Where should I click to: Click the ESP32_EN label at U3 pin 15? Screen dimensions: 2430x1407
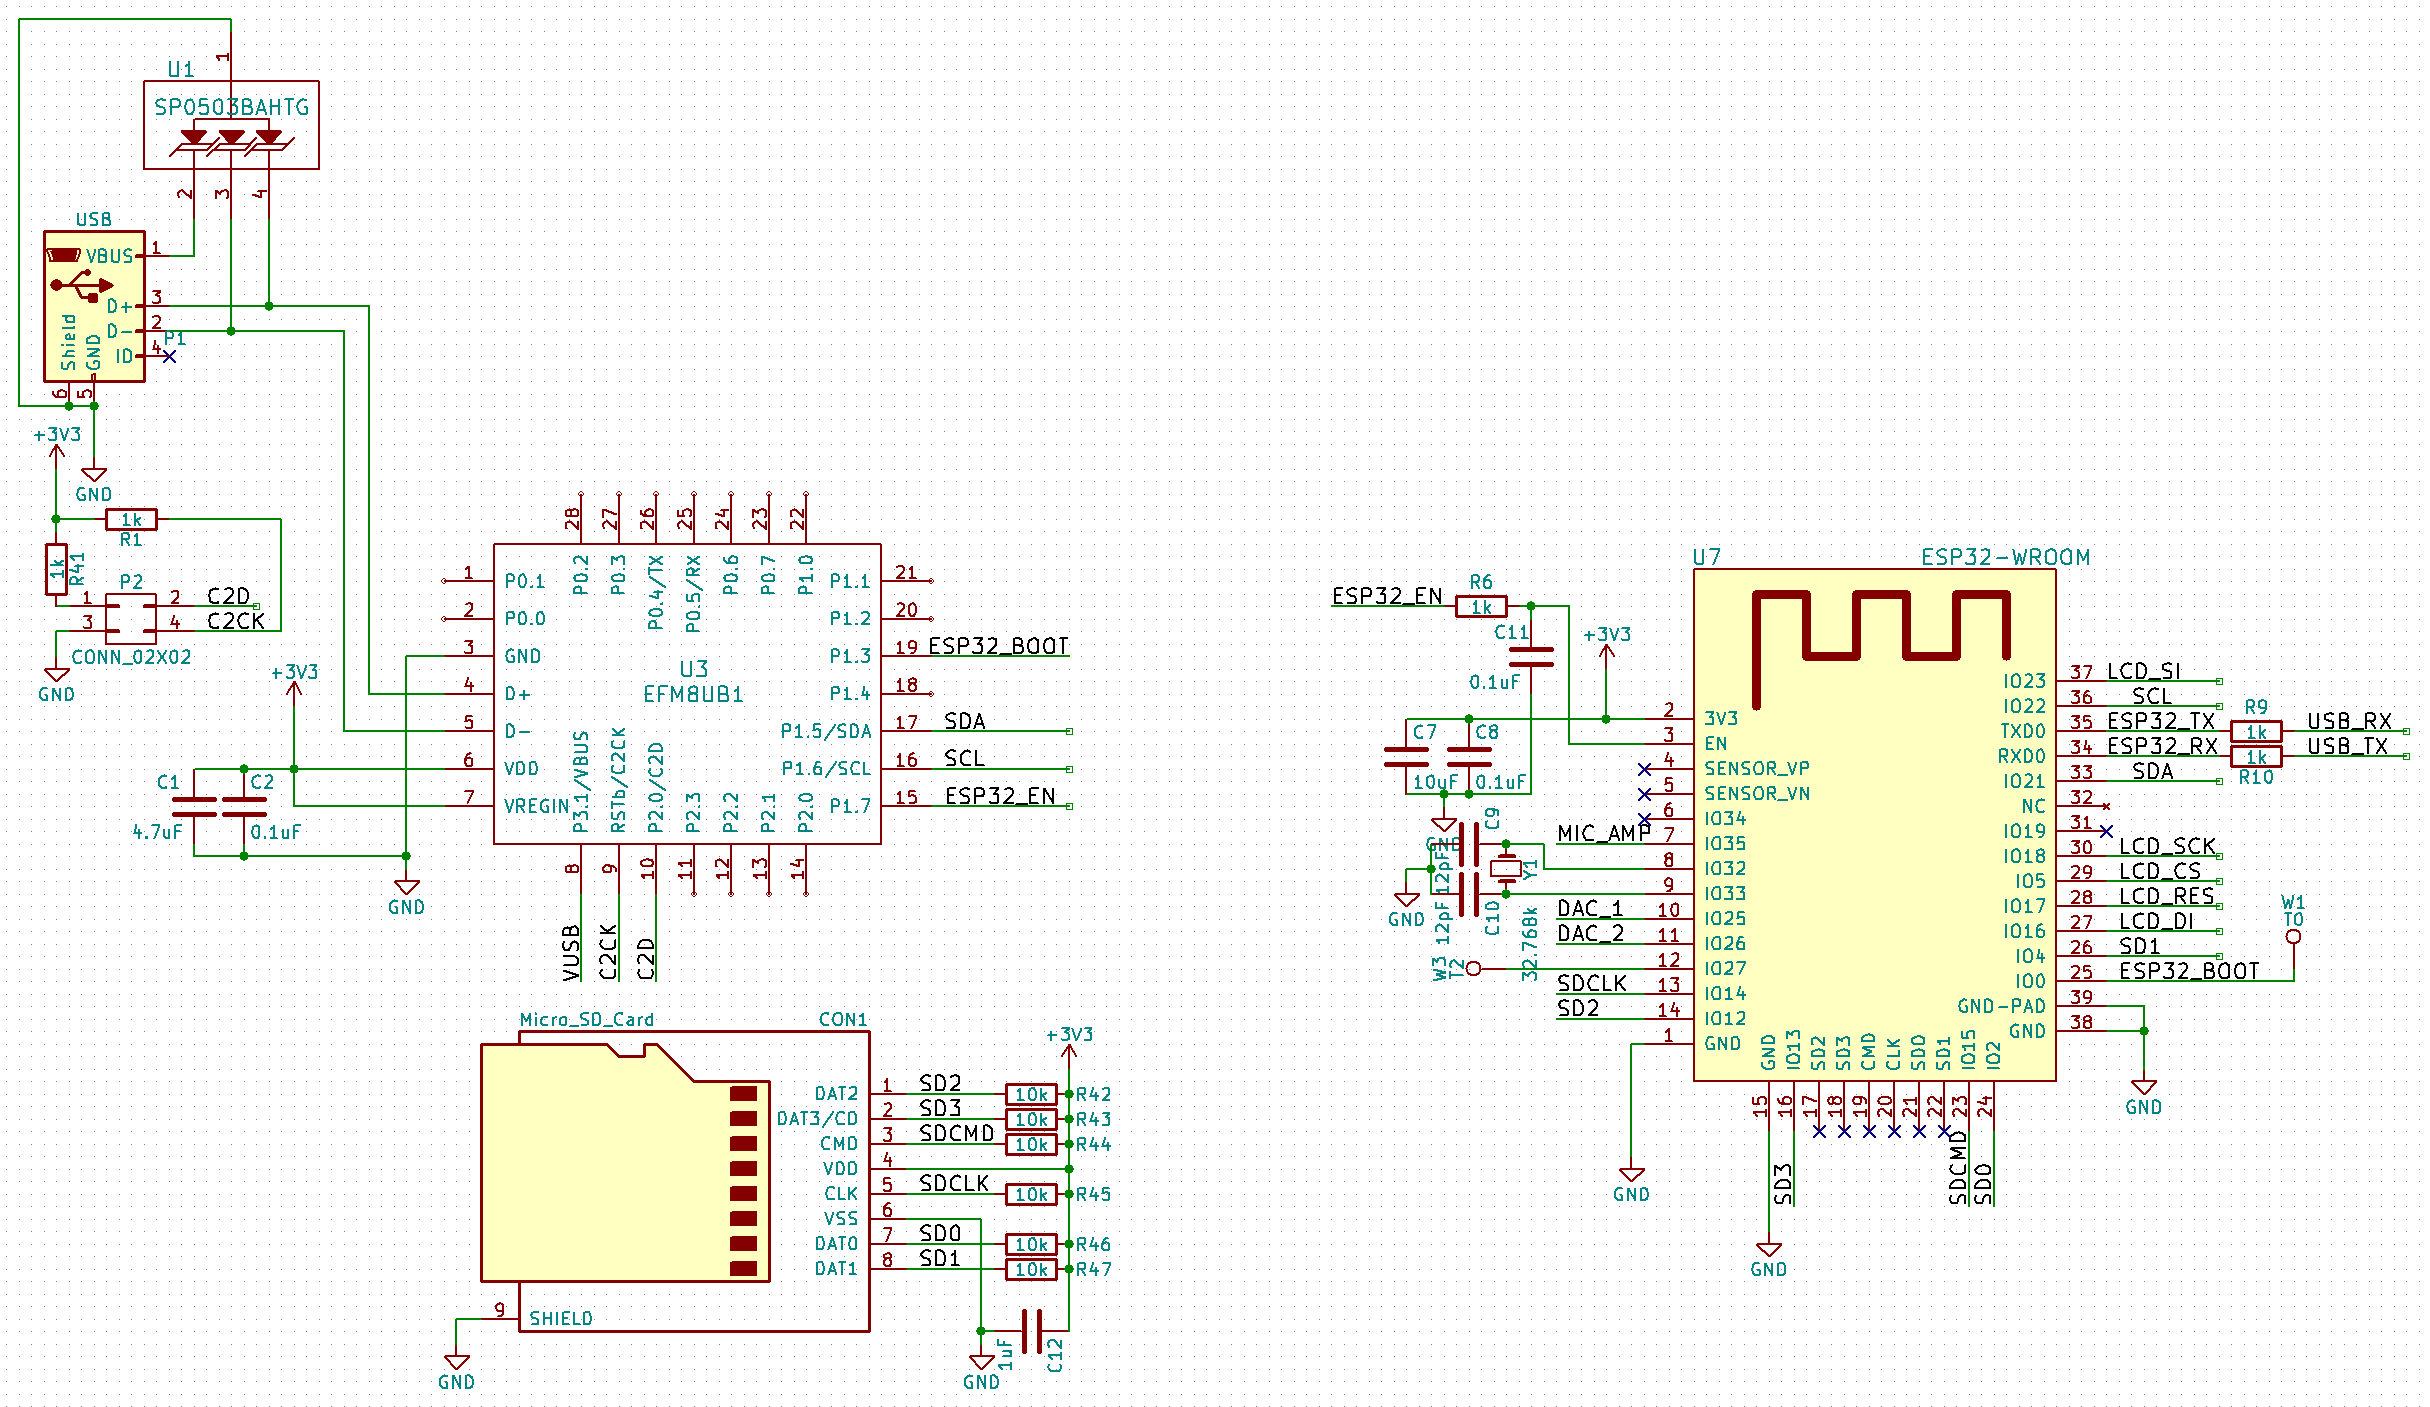(1000, 796)
